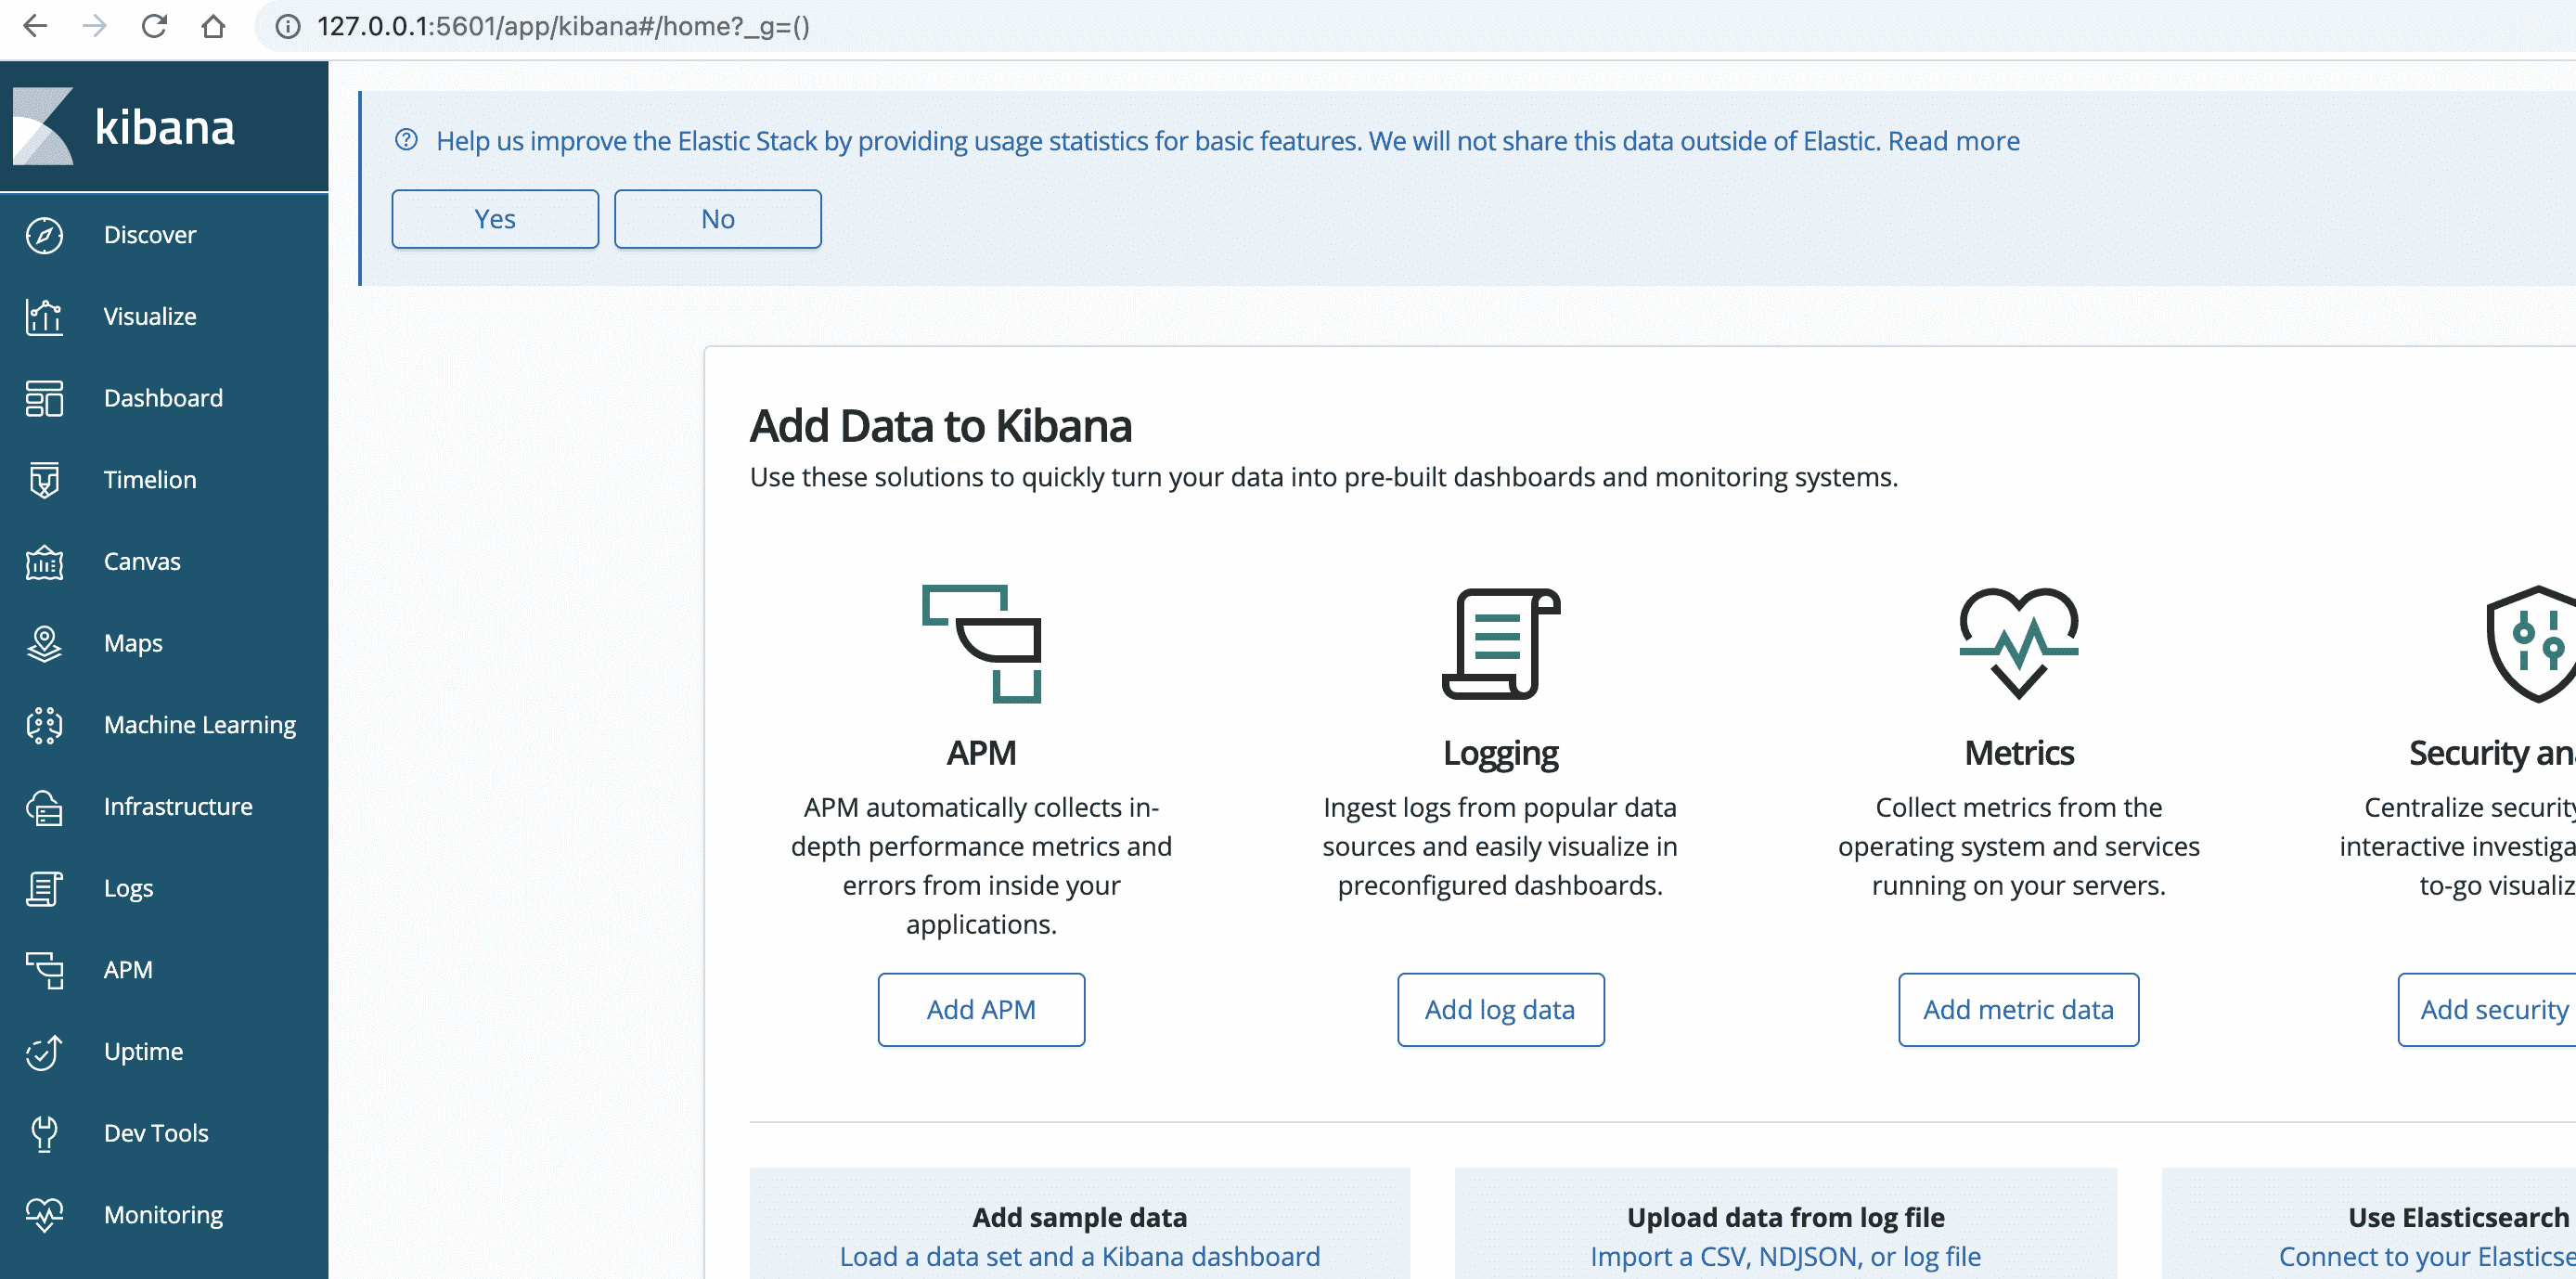Click the Maps pin icon

tap(44, 643)
